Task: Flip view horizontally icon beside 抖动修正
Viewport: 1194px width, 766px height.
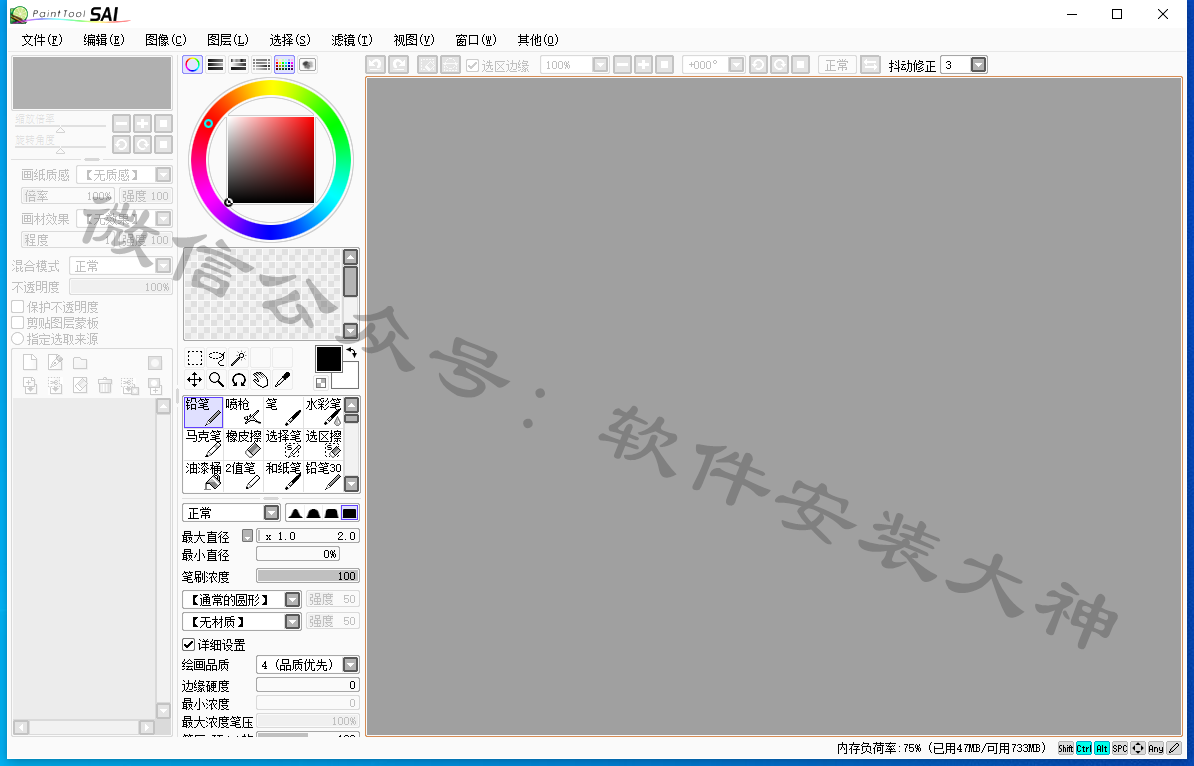Action: pyautogui.click(x=870, y=65)
